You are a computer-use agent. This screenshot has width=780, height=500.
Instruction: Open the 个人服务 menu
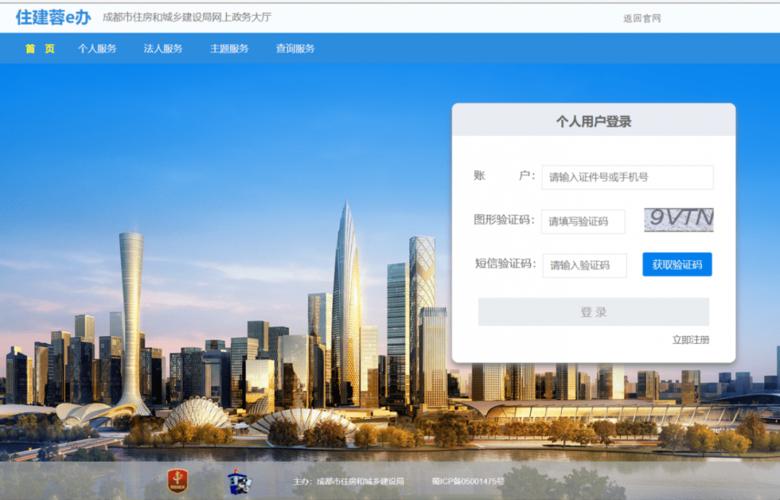pyautogui.click(x=98, y=48)
